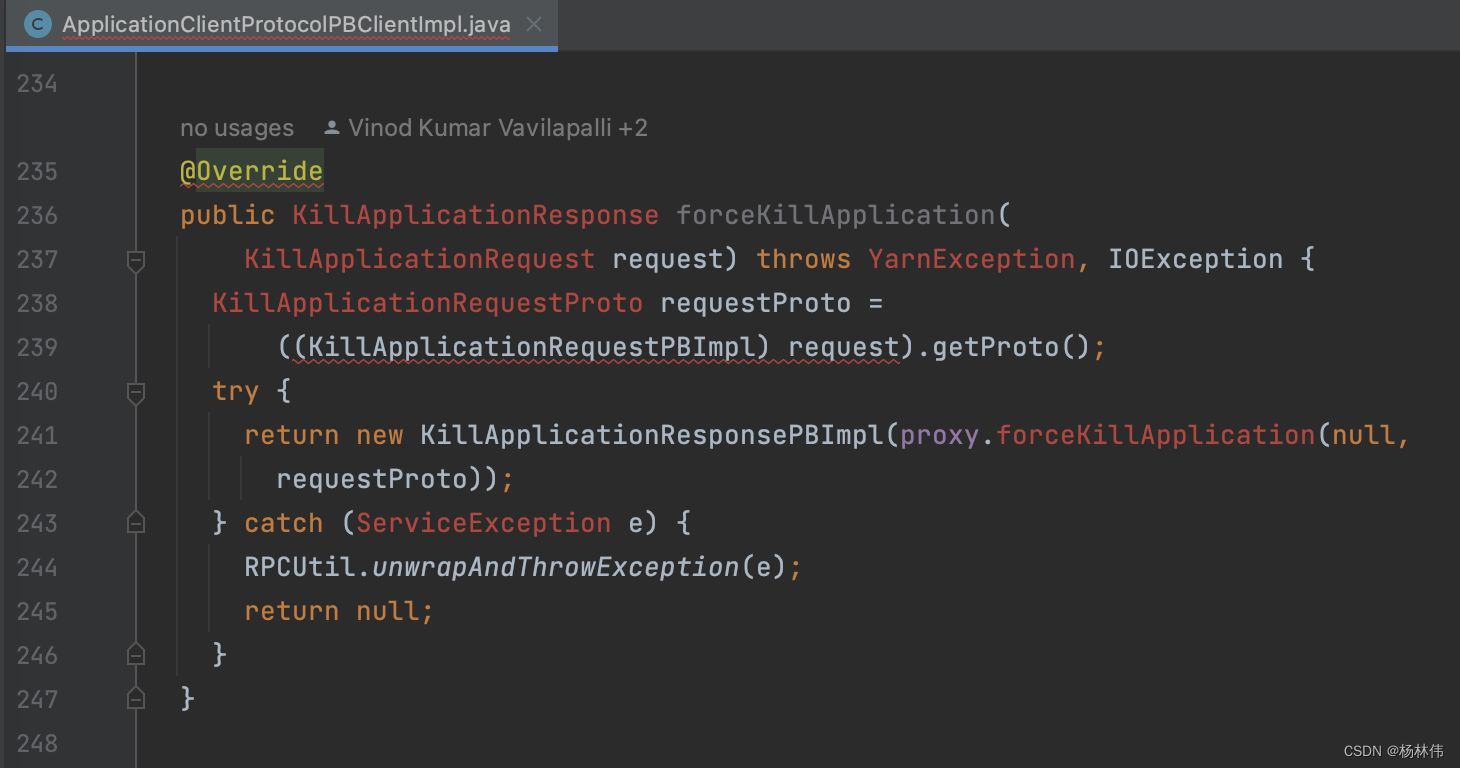Viewport: 1460px width, 768px height.
Task: Click line number 244 in the gutter
Action: point(37,568)
